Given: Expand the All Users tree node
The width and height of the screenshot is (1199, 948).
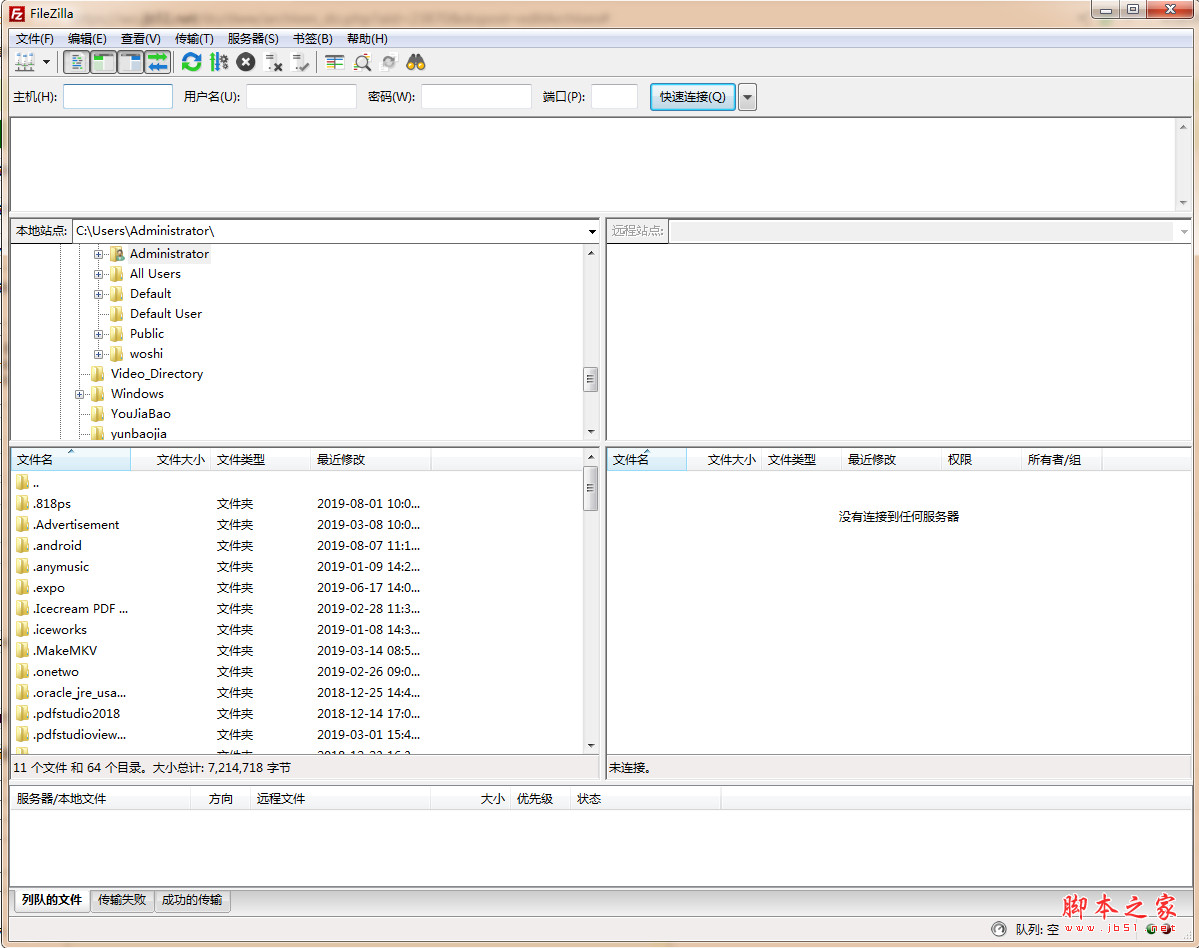Looking at the screenshot, I should tap(98, 274).
